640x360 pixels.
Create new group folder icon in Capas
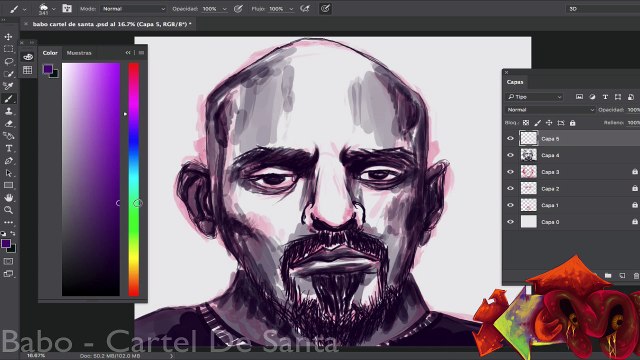tap(608, 276)
